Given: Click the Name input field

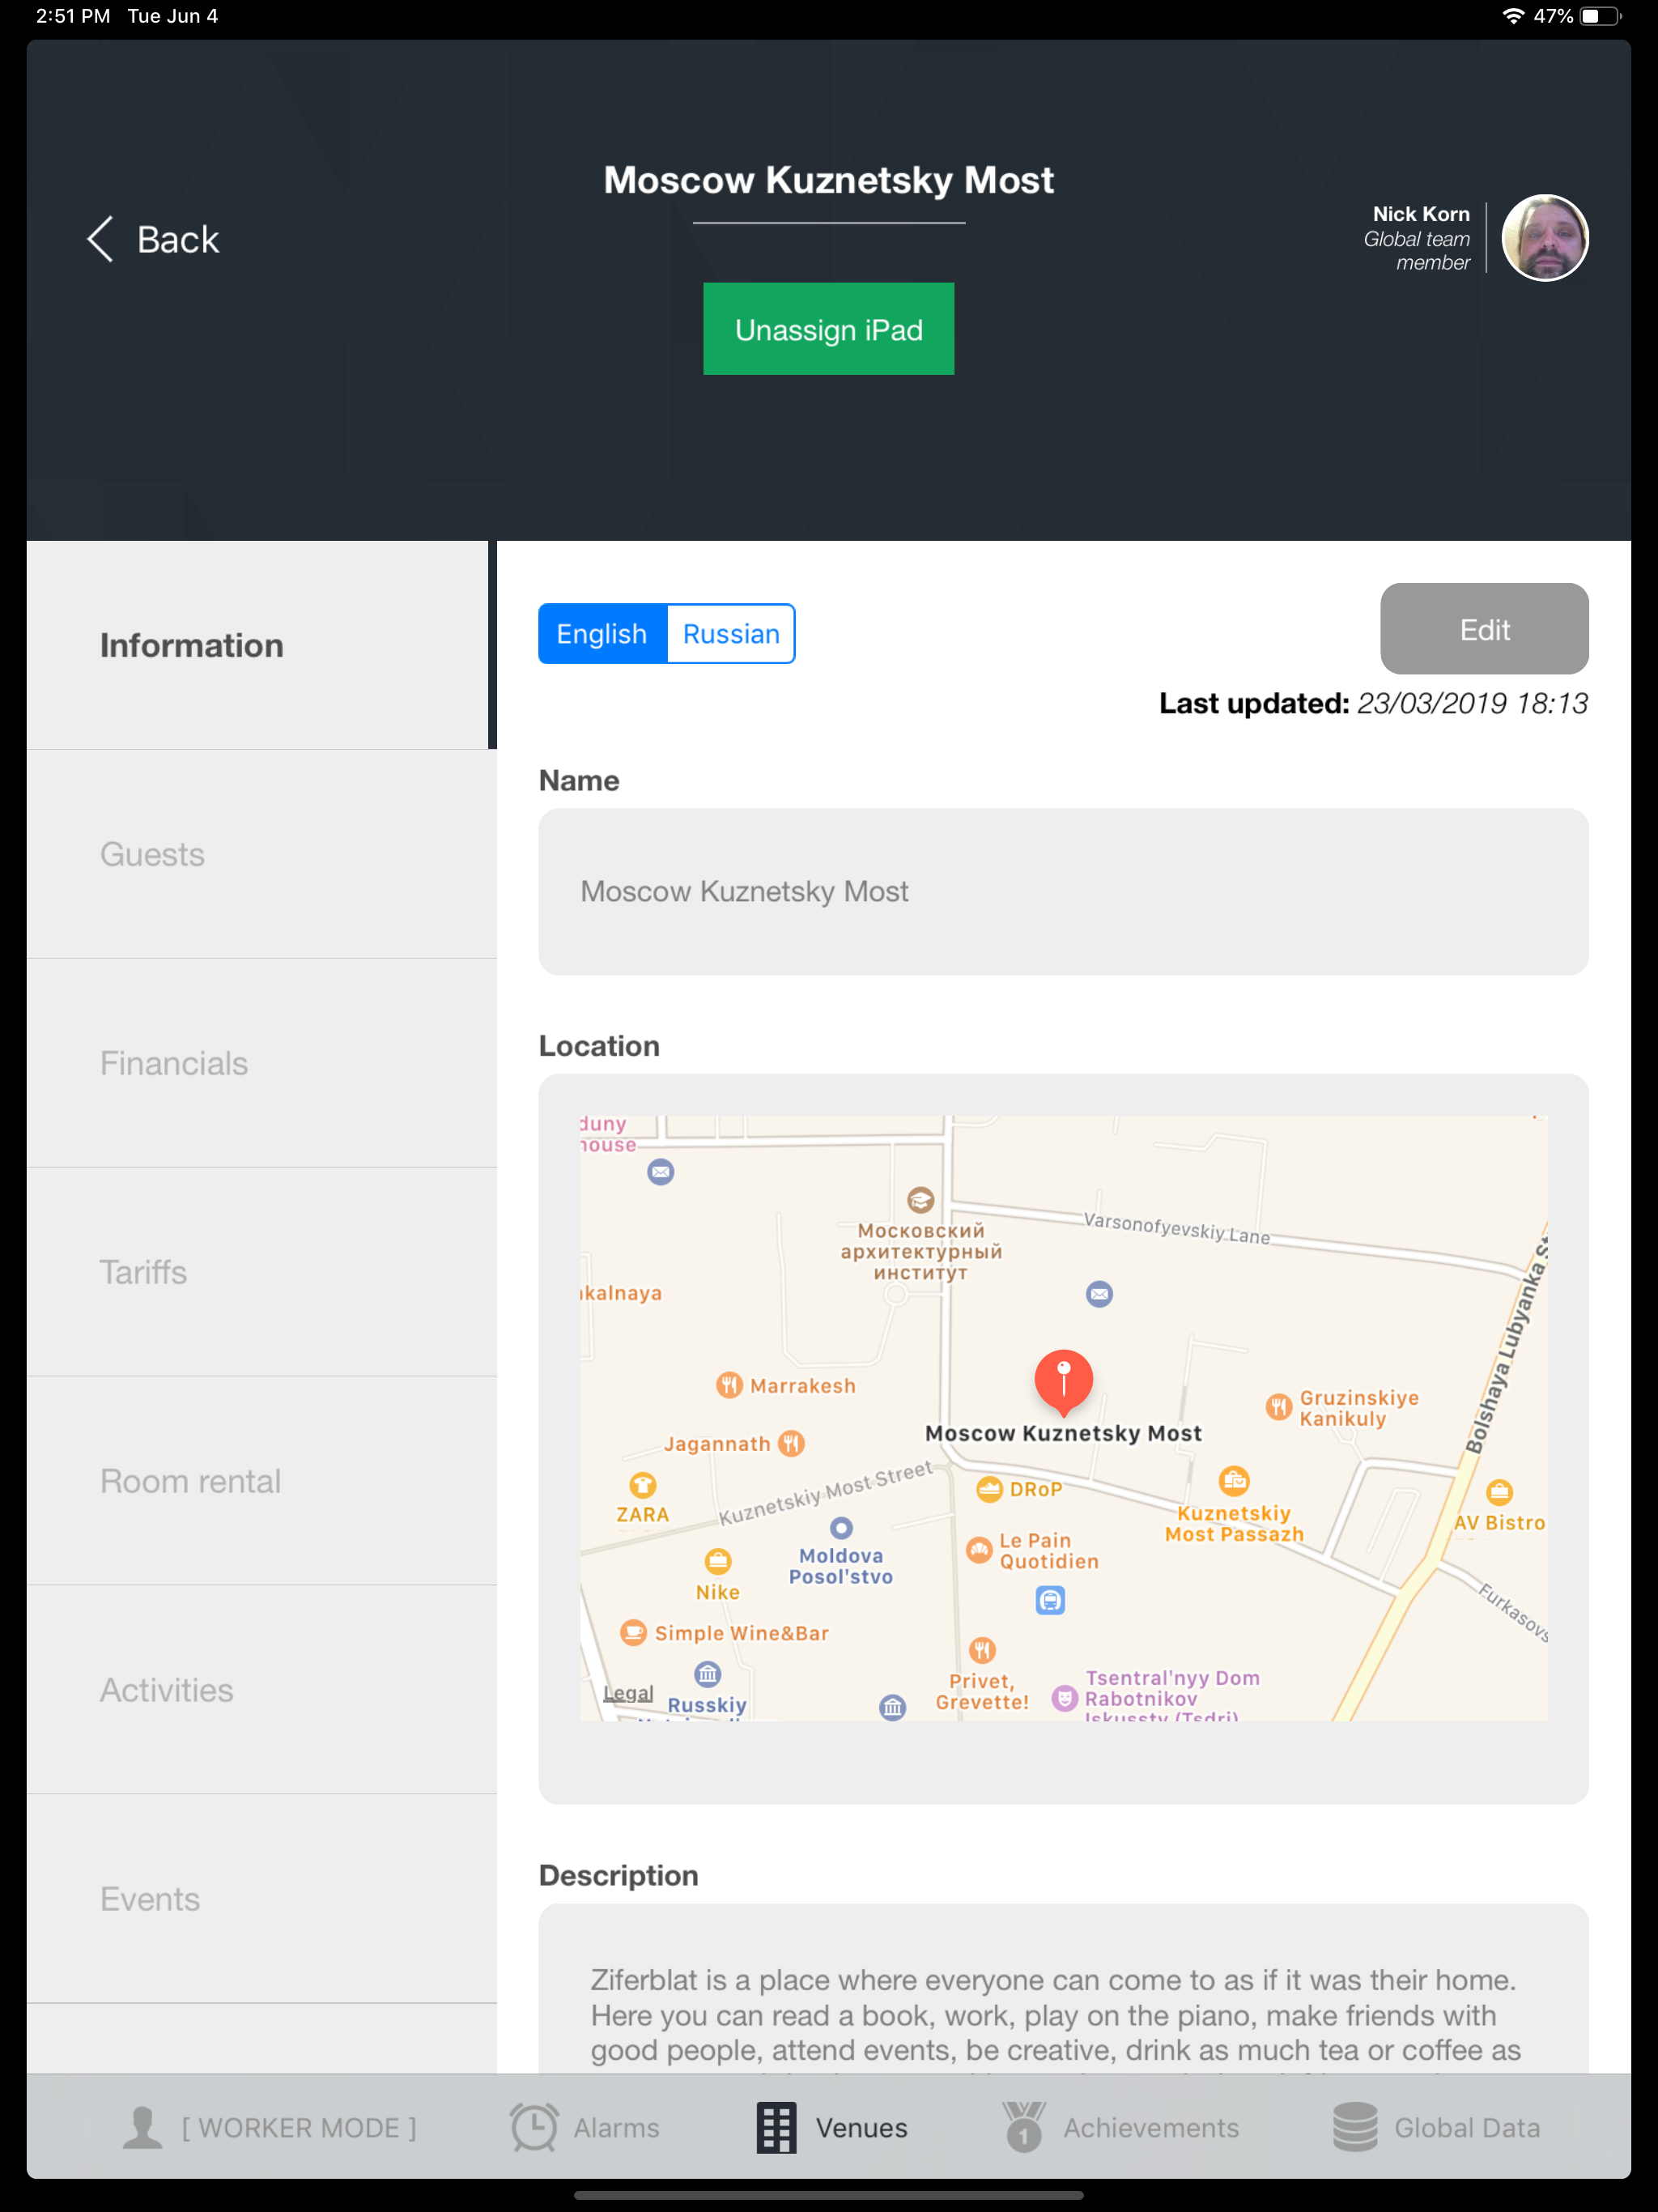Looking at the screenshot, I should [1063, 892].
